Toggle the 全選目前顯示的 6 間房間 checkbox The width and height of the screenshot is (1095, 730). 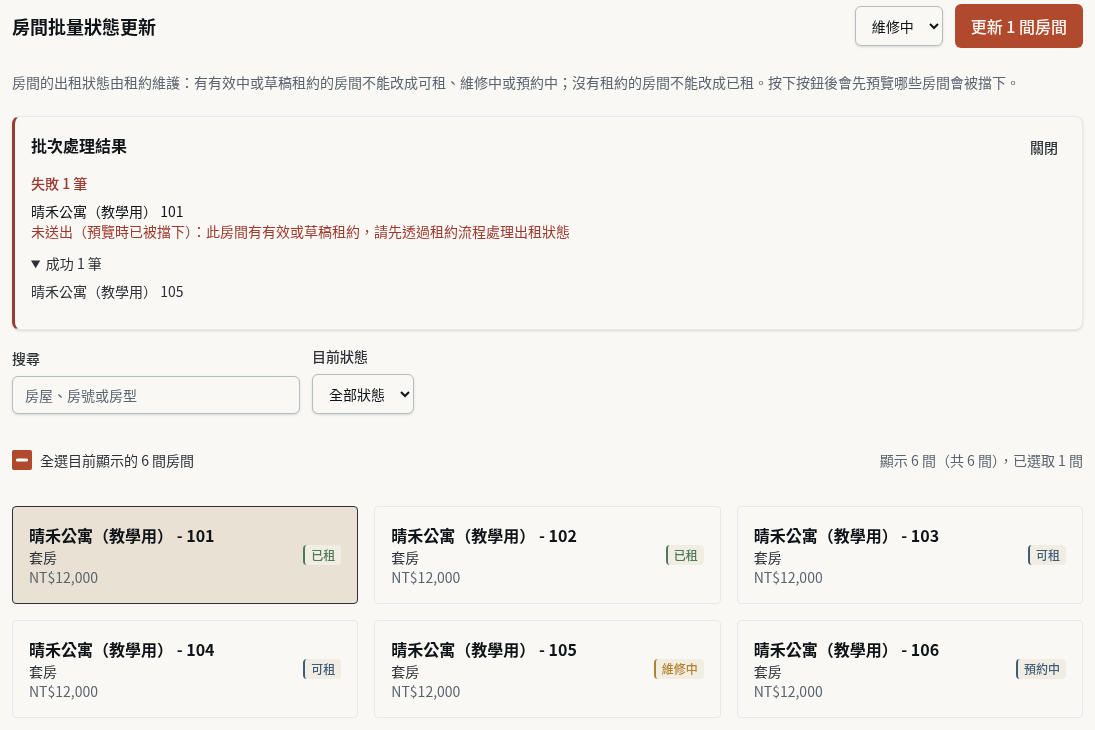point(22,460)
